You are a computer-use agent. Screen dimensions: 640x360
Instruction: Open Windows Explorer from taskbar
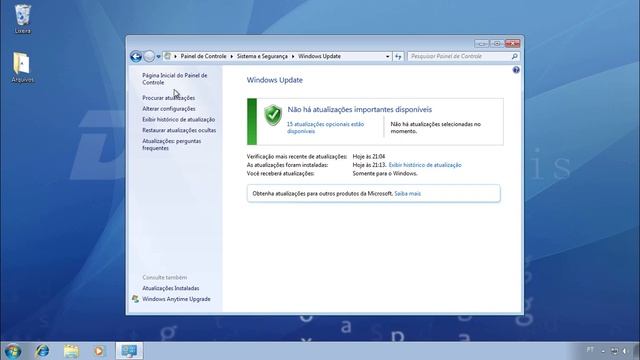(71, 351)
